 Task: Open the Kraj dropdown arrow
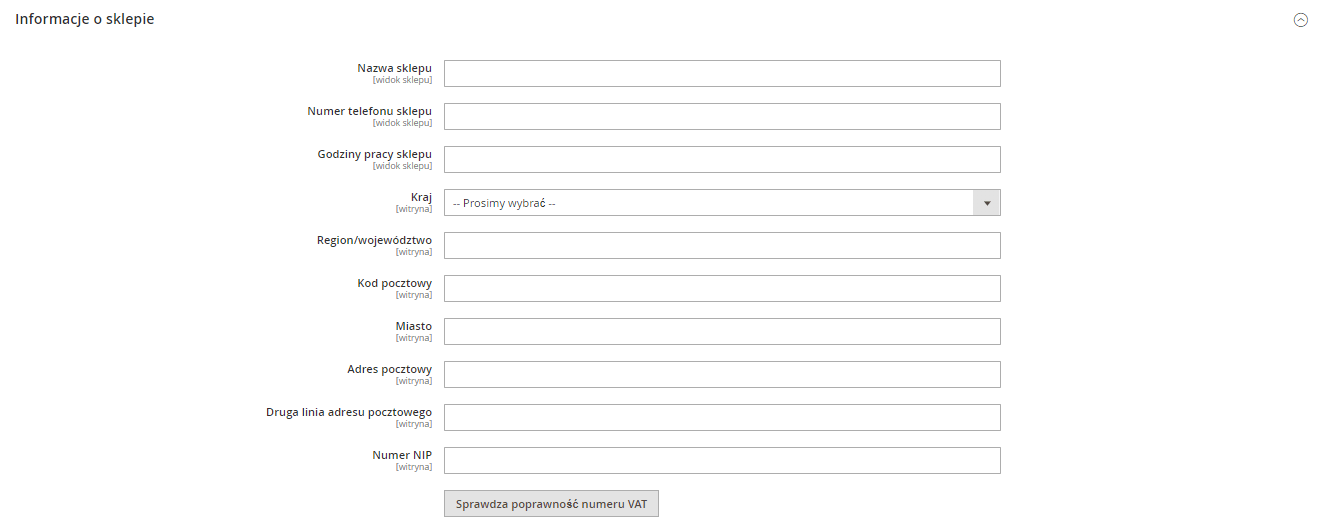pyautogui.click(x=987, y=203)
